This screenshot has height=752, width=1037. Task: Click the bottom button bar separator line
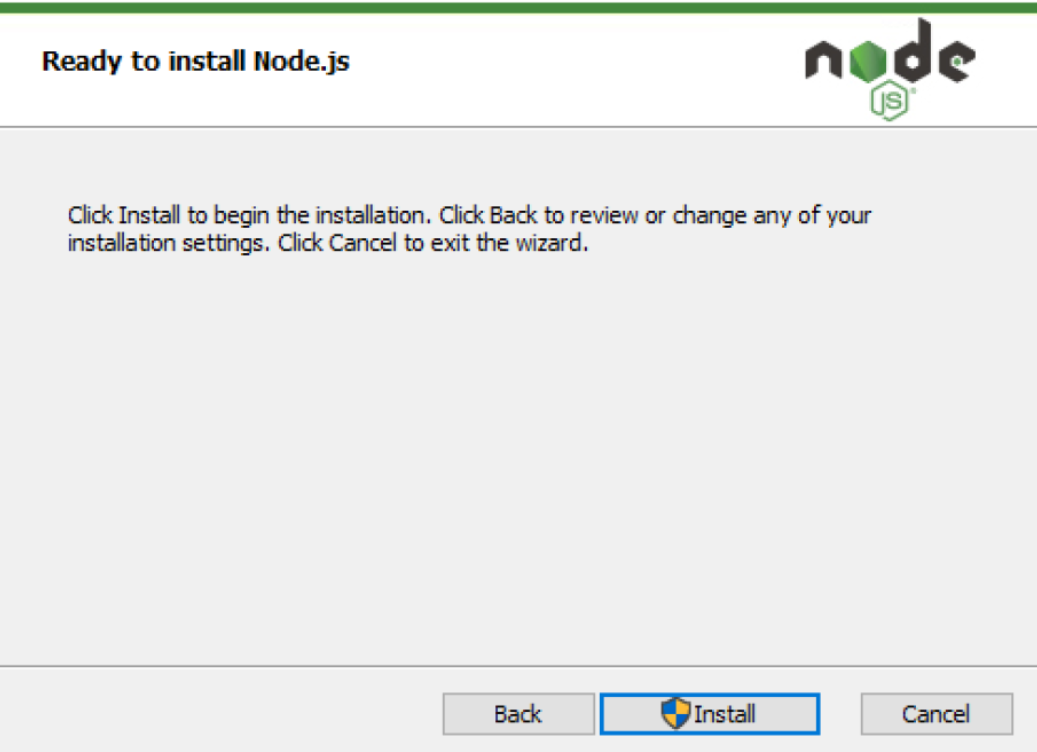point(518,666)
